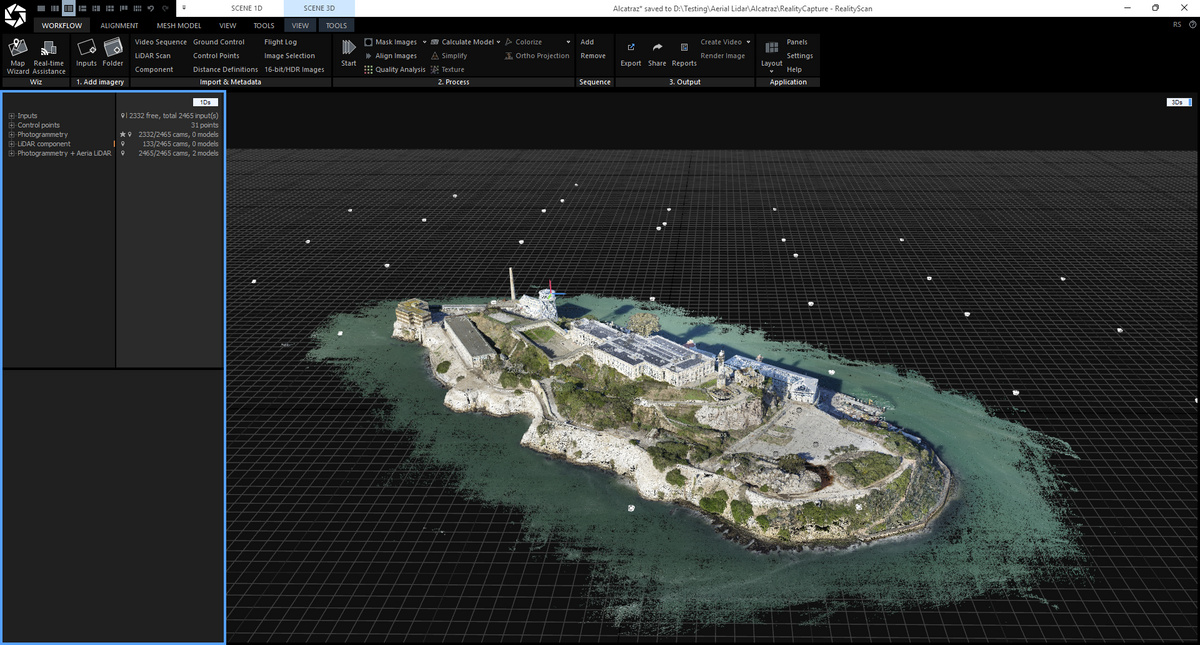The image size is (1200, 645).
Task: Click Image Selection
Action: click(x=289, y=56)
